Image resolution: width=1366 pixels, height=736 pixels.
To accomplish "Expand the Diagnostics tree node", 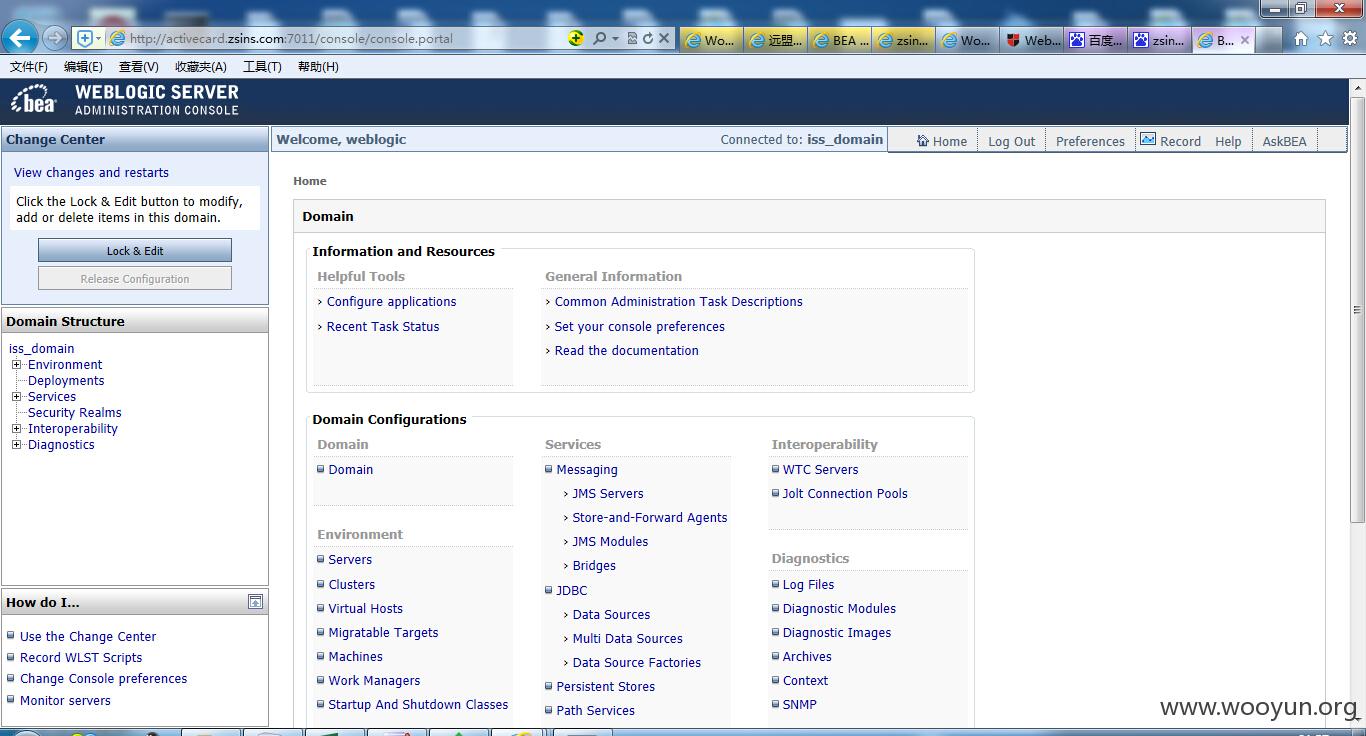I will pyautogui.click(x=16, y=445).
